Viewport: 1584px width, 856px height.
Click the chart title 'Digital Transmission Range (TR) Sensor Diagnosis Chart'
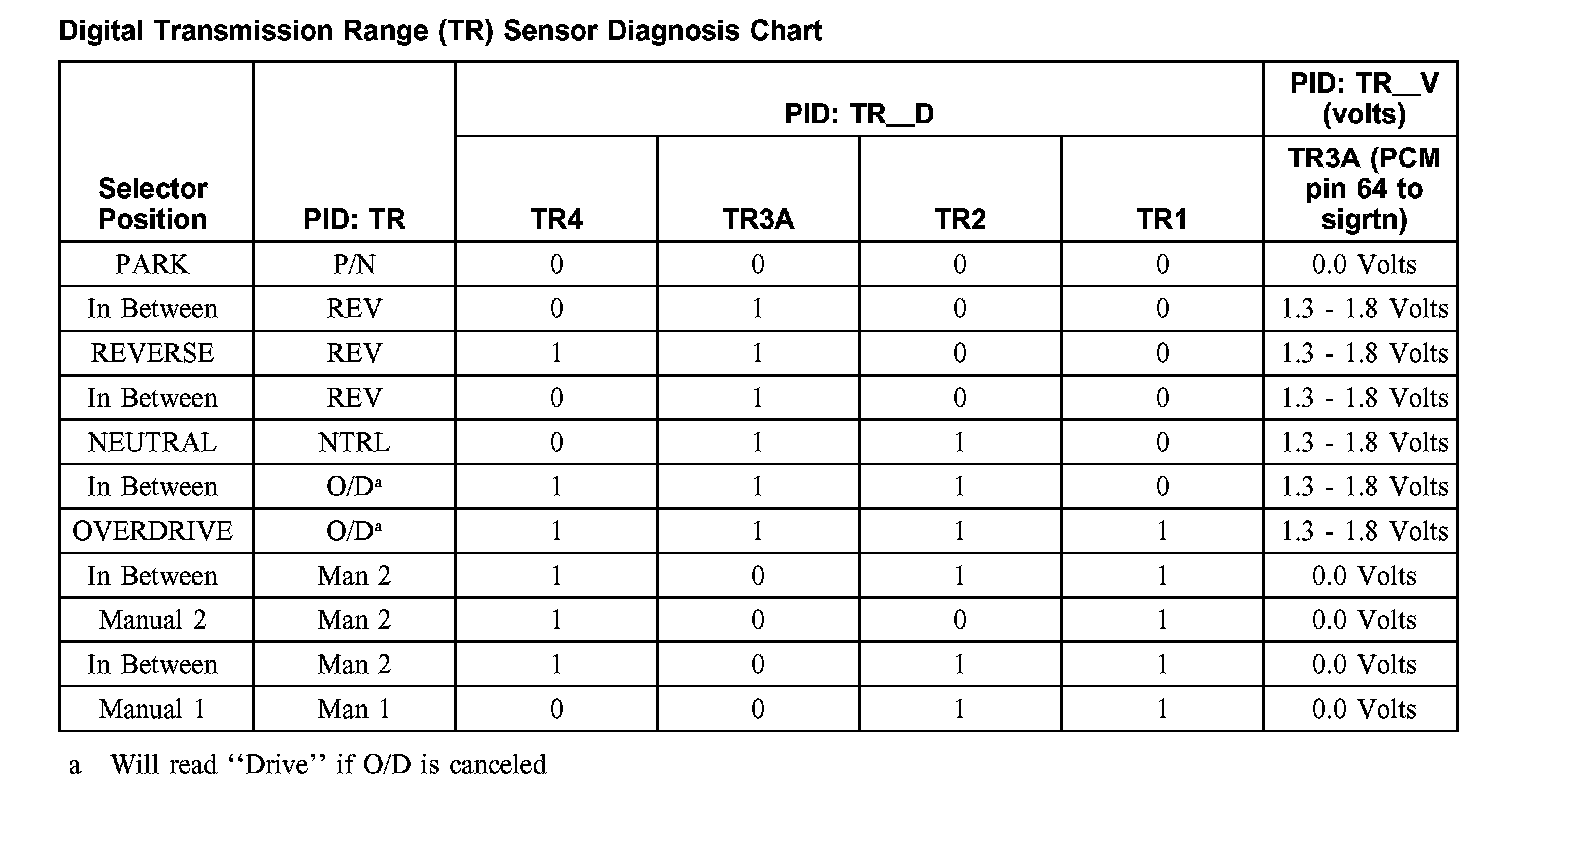[x=440, y=31]
